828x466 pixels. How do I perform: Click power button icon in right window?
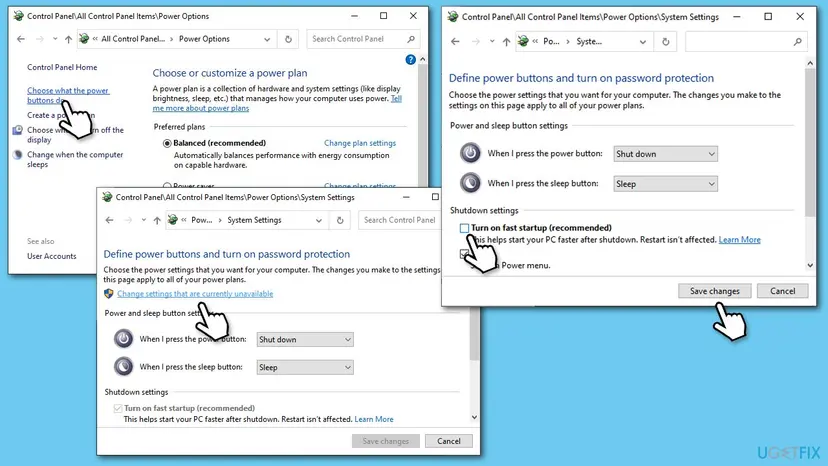point(470,153)
